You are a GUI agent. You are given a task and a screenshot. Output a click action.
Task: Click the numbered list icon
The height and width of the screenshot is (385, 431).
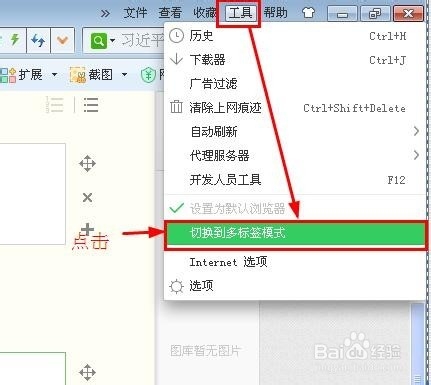click(x=55, y=105)
